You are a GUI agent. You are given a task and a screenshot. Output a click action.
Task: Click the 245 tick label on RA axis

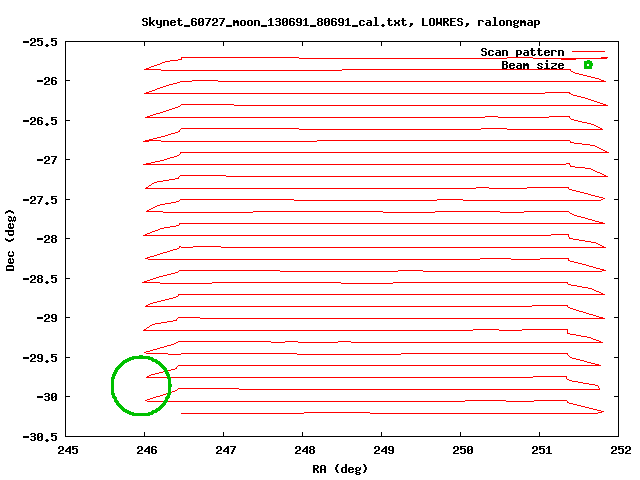click(x=67, y=450)
